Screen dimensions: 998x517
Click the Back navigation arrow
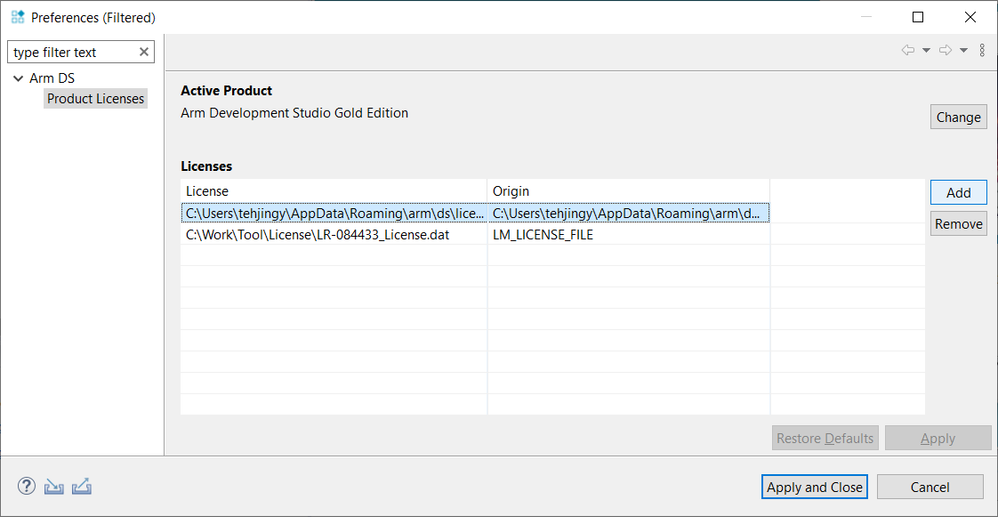pos(908,50)
